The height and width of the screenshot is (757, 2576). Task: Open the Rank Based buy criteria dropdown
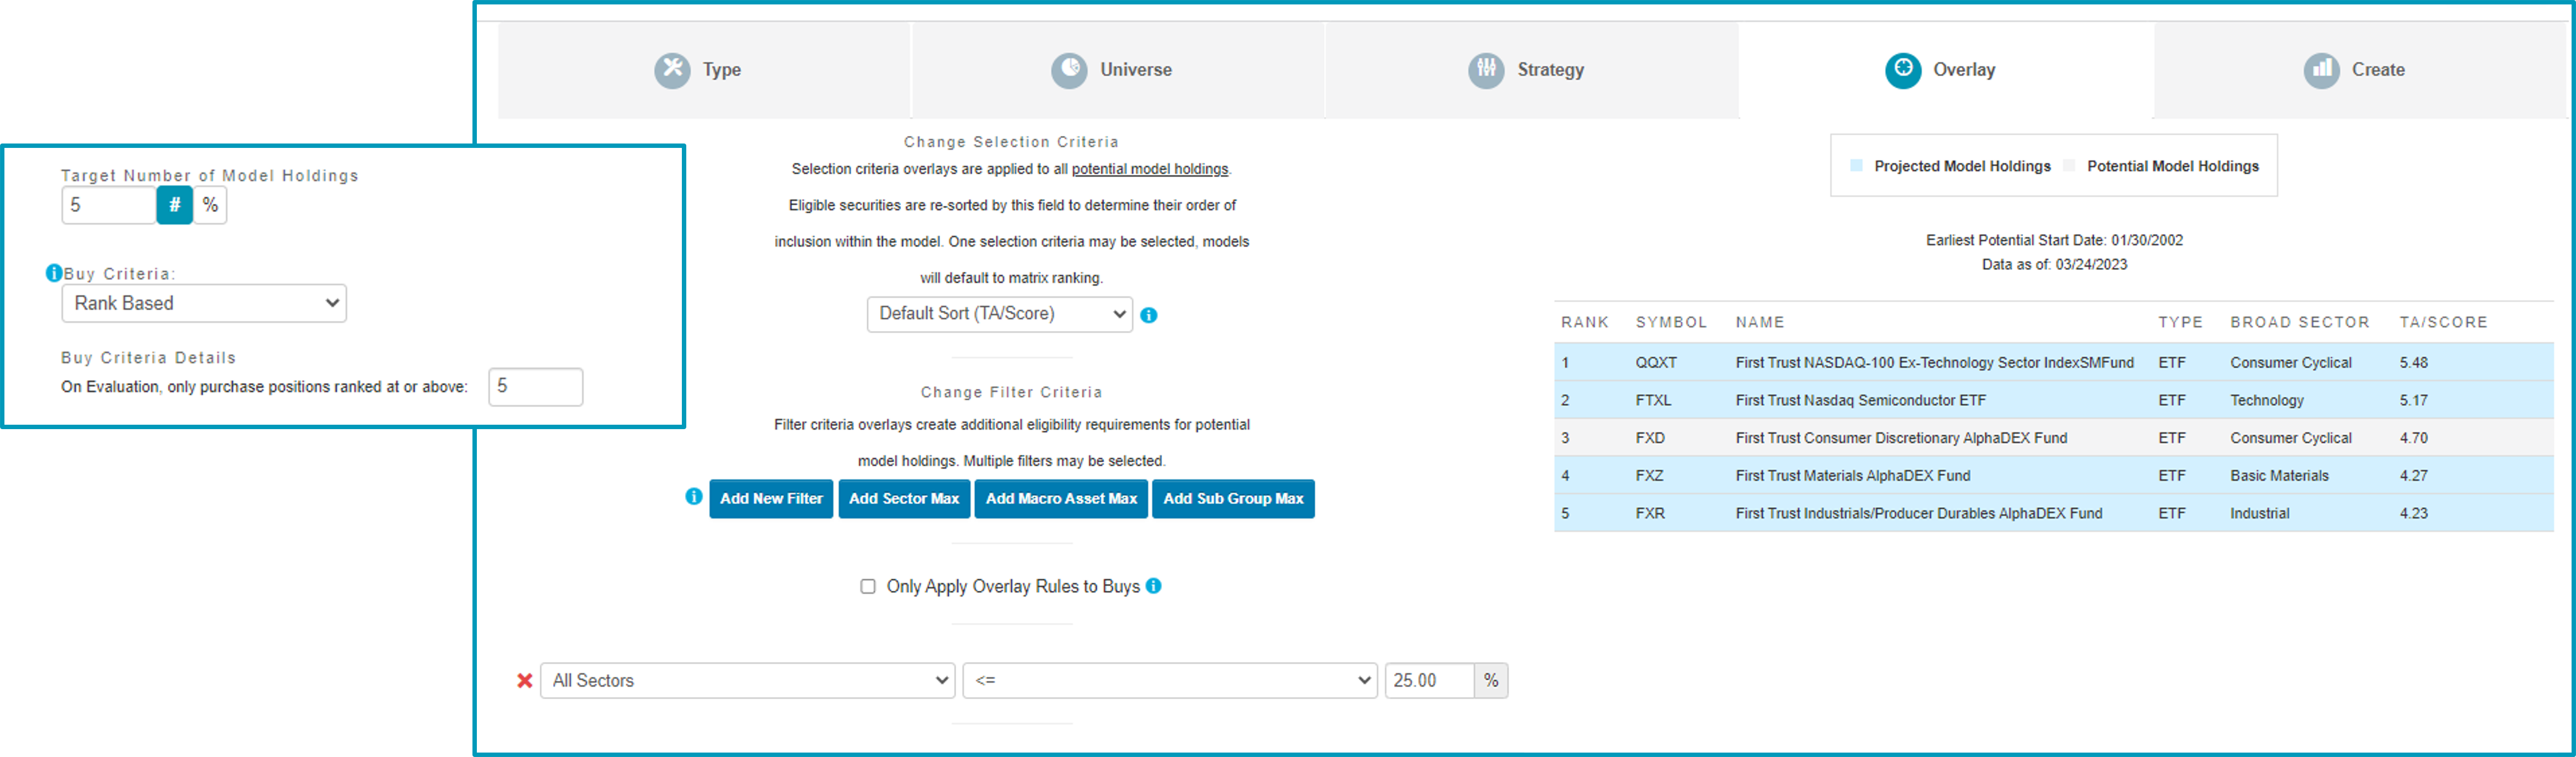pos(204,303)
